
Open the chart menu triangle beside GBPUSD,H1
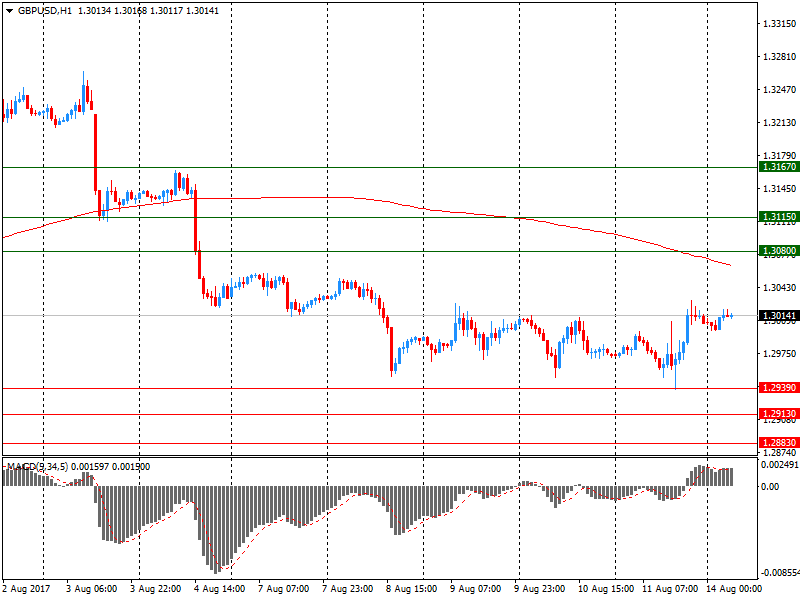[9, 11]
